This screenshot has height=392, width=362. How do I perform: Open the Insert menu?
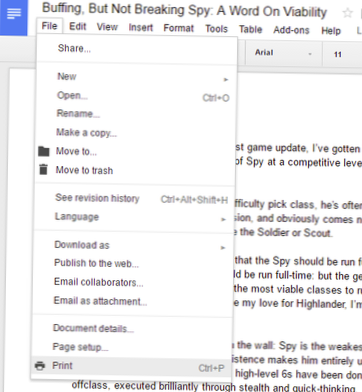(x=141, y=27)
